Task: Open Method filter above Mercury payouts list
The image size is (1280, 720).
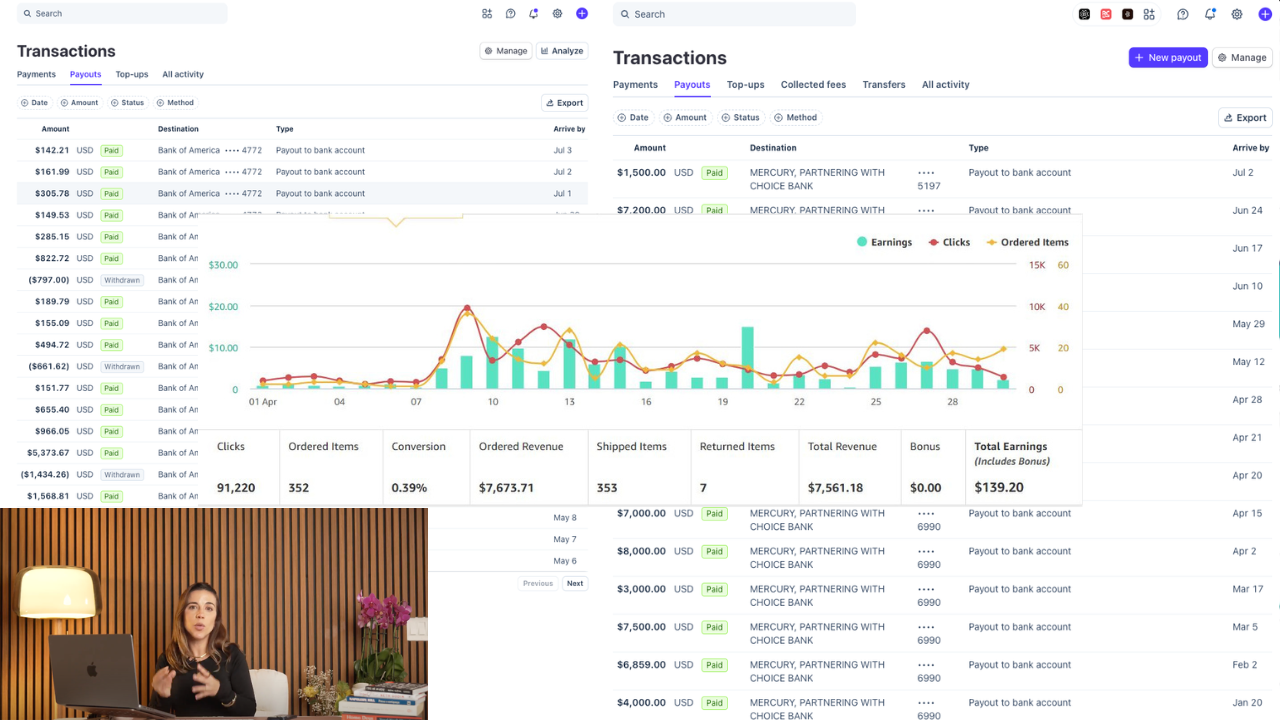Action: click(x=795, y=118)
